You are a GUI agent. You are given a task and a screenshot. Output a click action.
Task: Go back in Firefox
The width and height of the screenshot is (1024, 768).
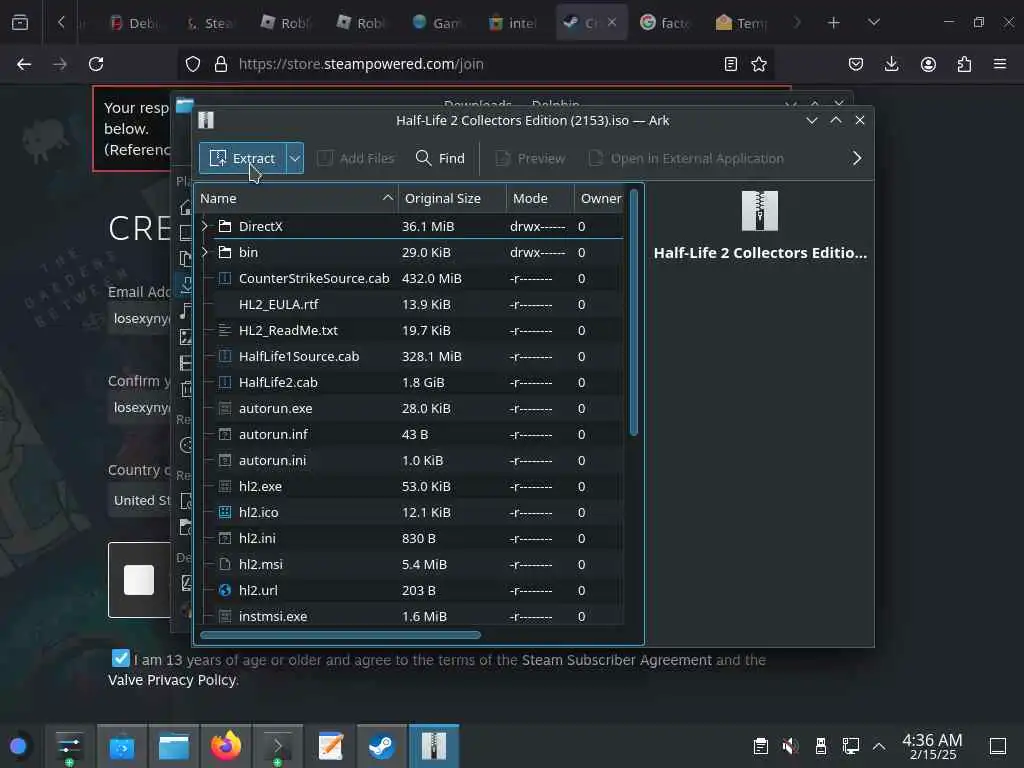(x=24, y=64)
